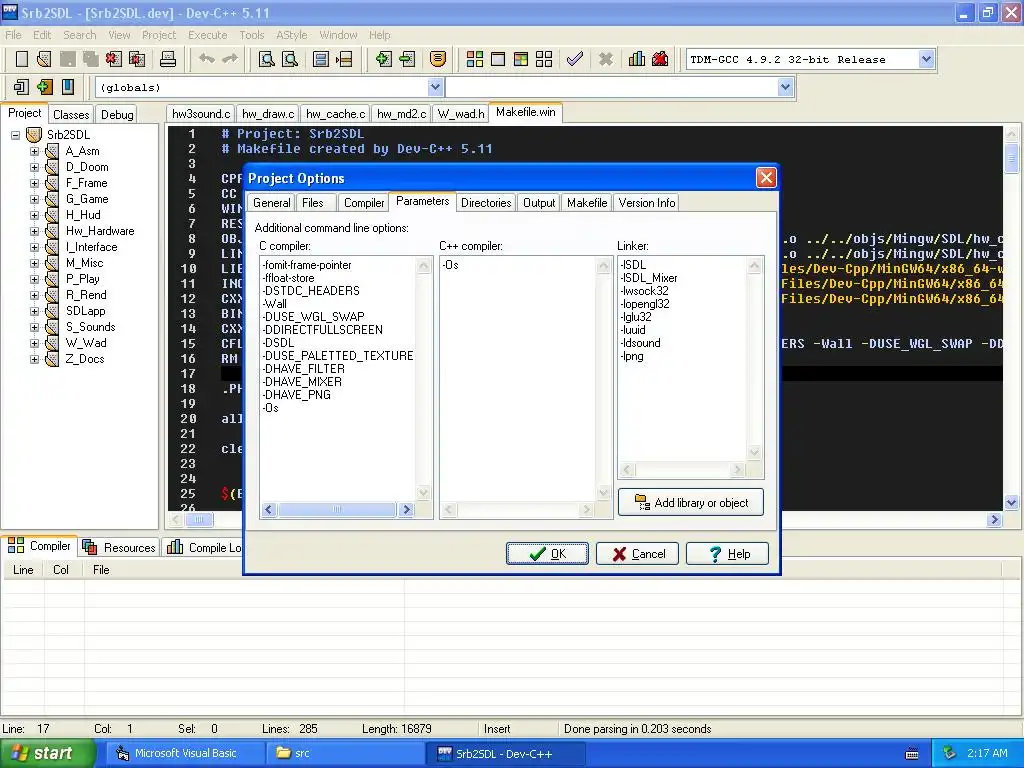
Task: Click the C compiler horizontal scrollbar thumb
Action: [x=337, y=509]
